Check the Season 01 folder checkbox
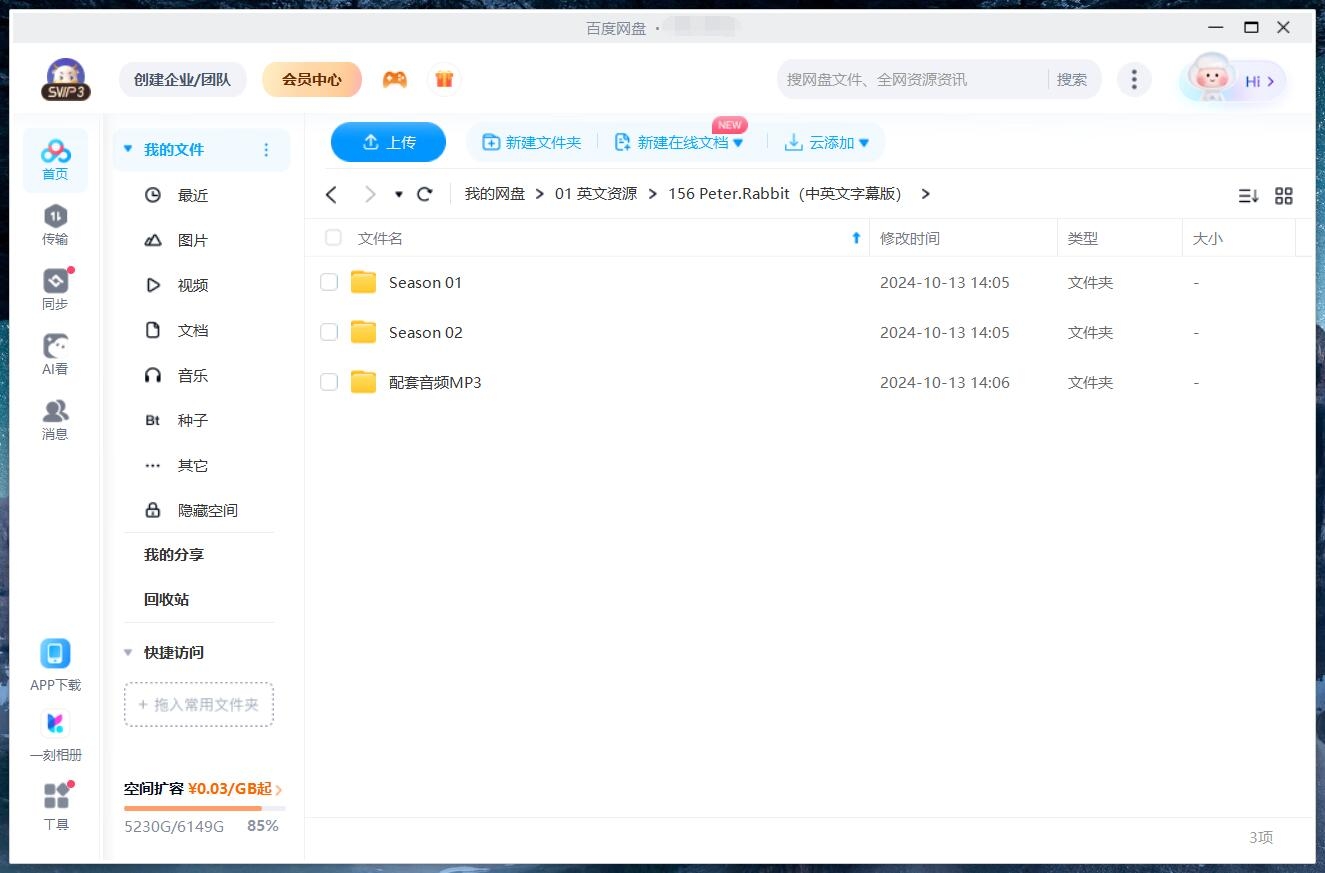This screenshot has height=873, width=1325. [x=329, y=282]
